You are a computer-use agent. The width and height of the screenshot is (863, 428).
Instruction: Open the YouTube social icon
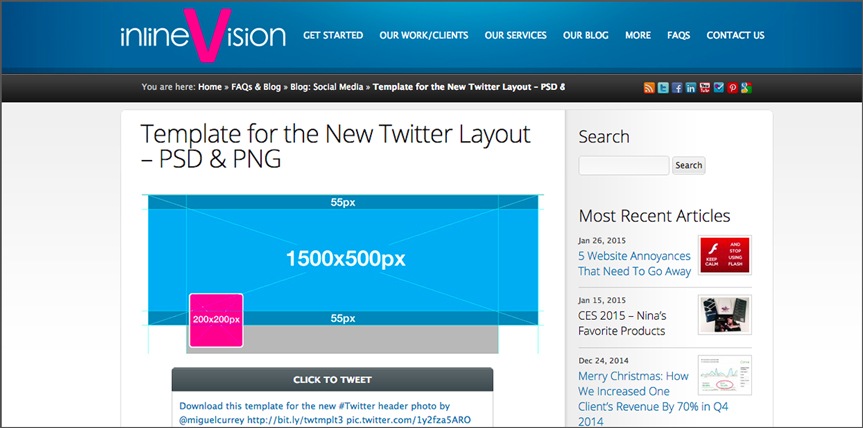705,87
